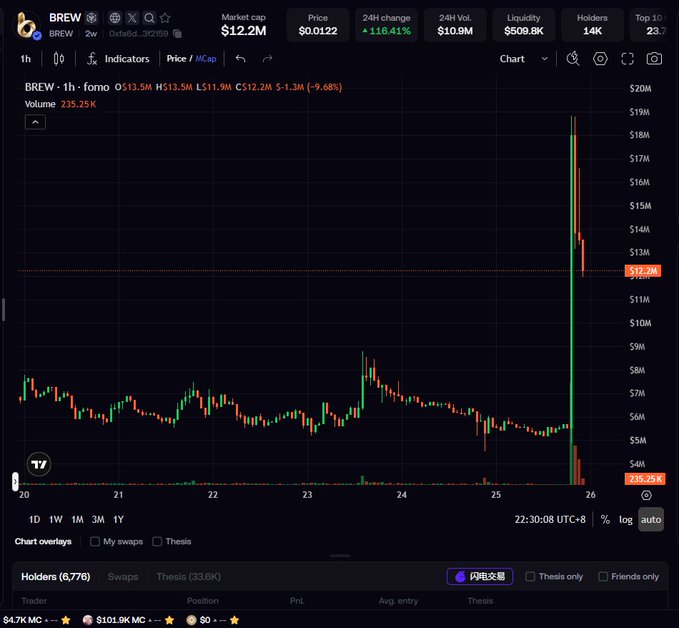Select 1Y date range
Image resolution: width=679 pixels, height=628 pixels.
pyautogui.click(x=119, y=519)
